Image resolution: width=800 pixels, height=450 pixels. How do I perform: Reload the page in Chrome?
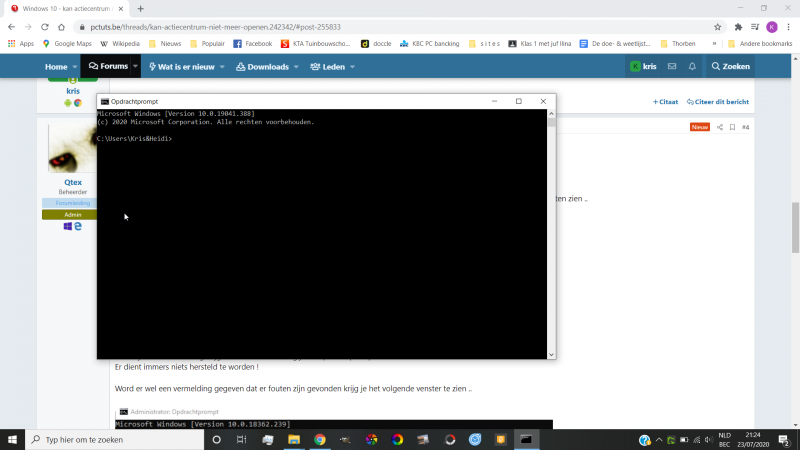[x=45, y=27]
